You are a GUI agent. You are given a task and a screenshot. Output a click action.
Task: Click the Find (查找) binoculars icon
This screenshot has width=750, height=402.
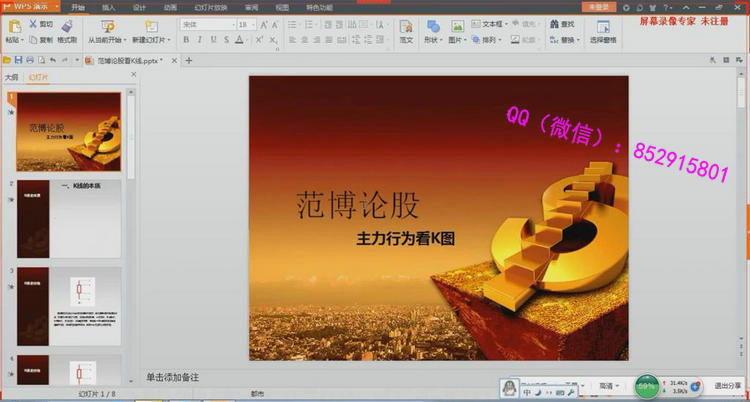pyautogui.click(x=553, y=23)
